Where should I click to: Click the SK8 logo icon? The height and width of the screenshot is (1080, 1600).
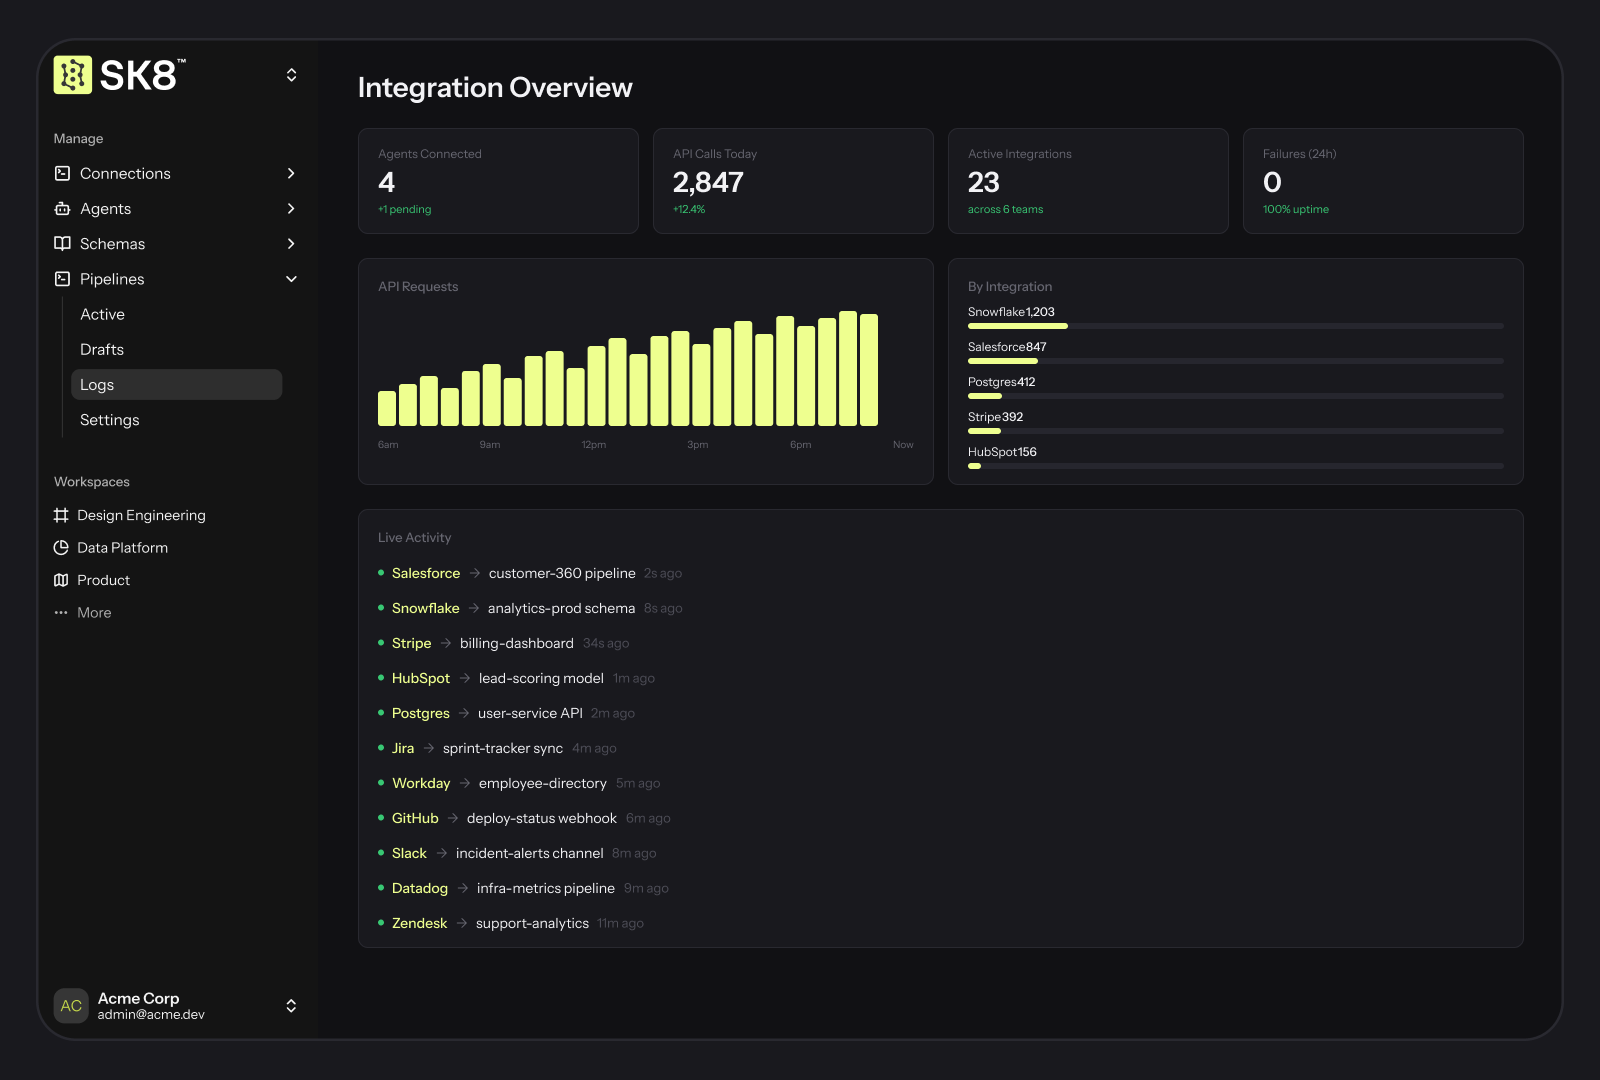point(71,74)
